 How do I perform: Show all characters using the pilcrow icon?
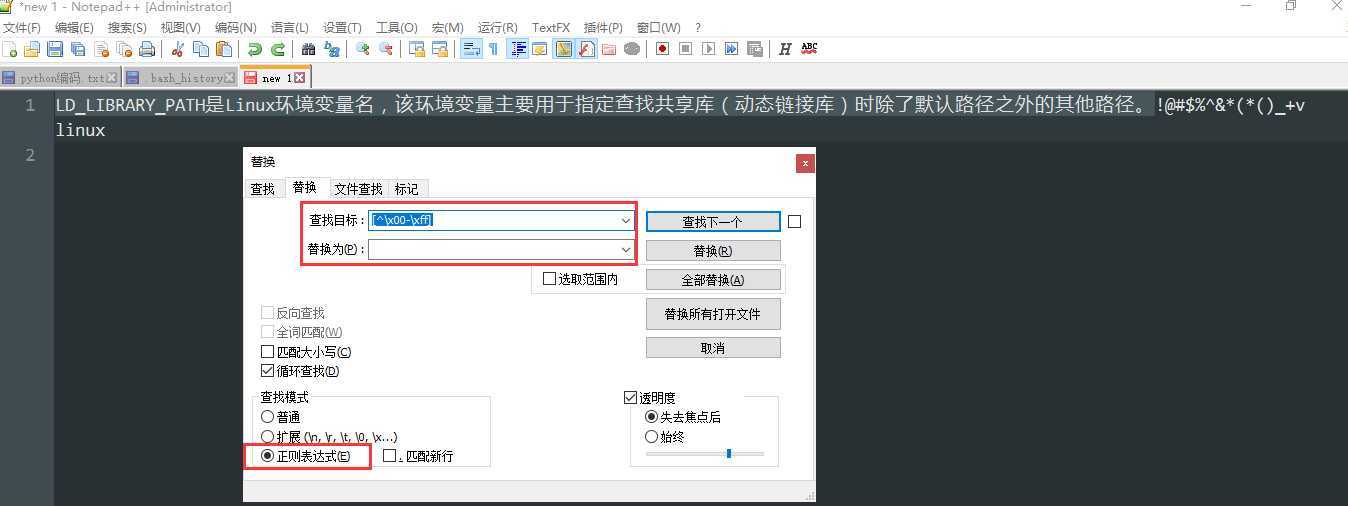[x=493, y=48]
